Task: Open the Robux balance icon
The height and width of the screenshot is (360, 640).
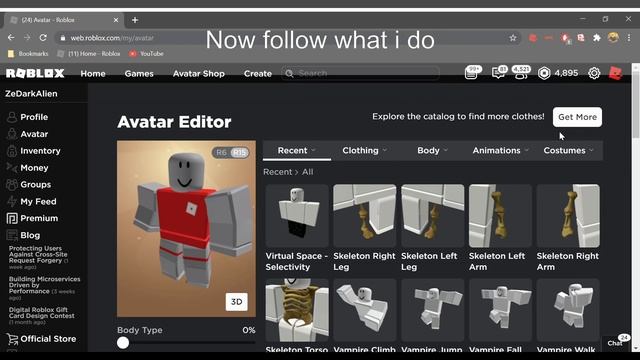Action: point(544,73)
